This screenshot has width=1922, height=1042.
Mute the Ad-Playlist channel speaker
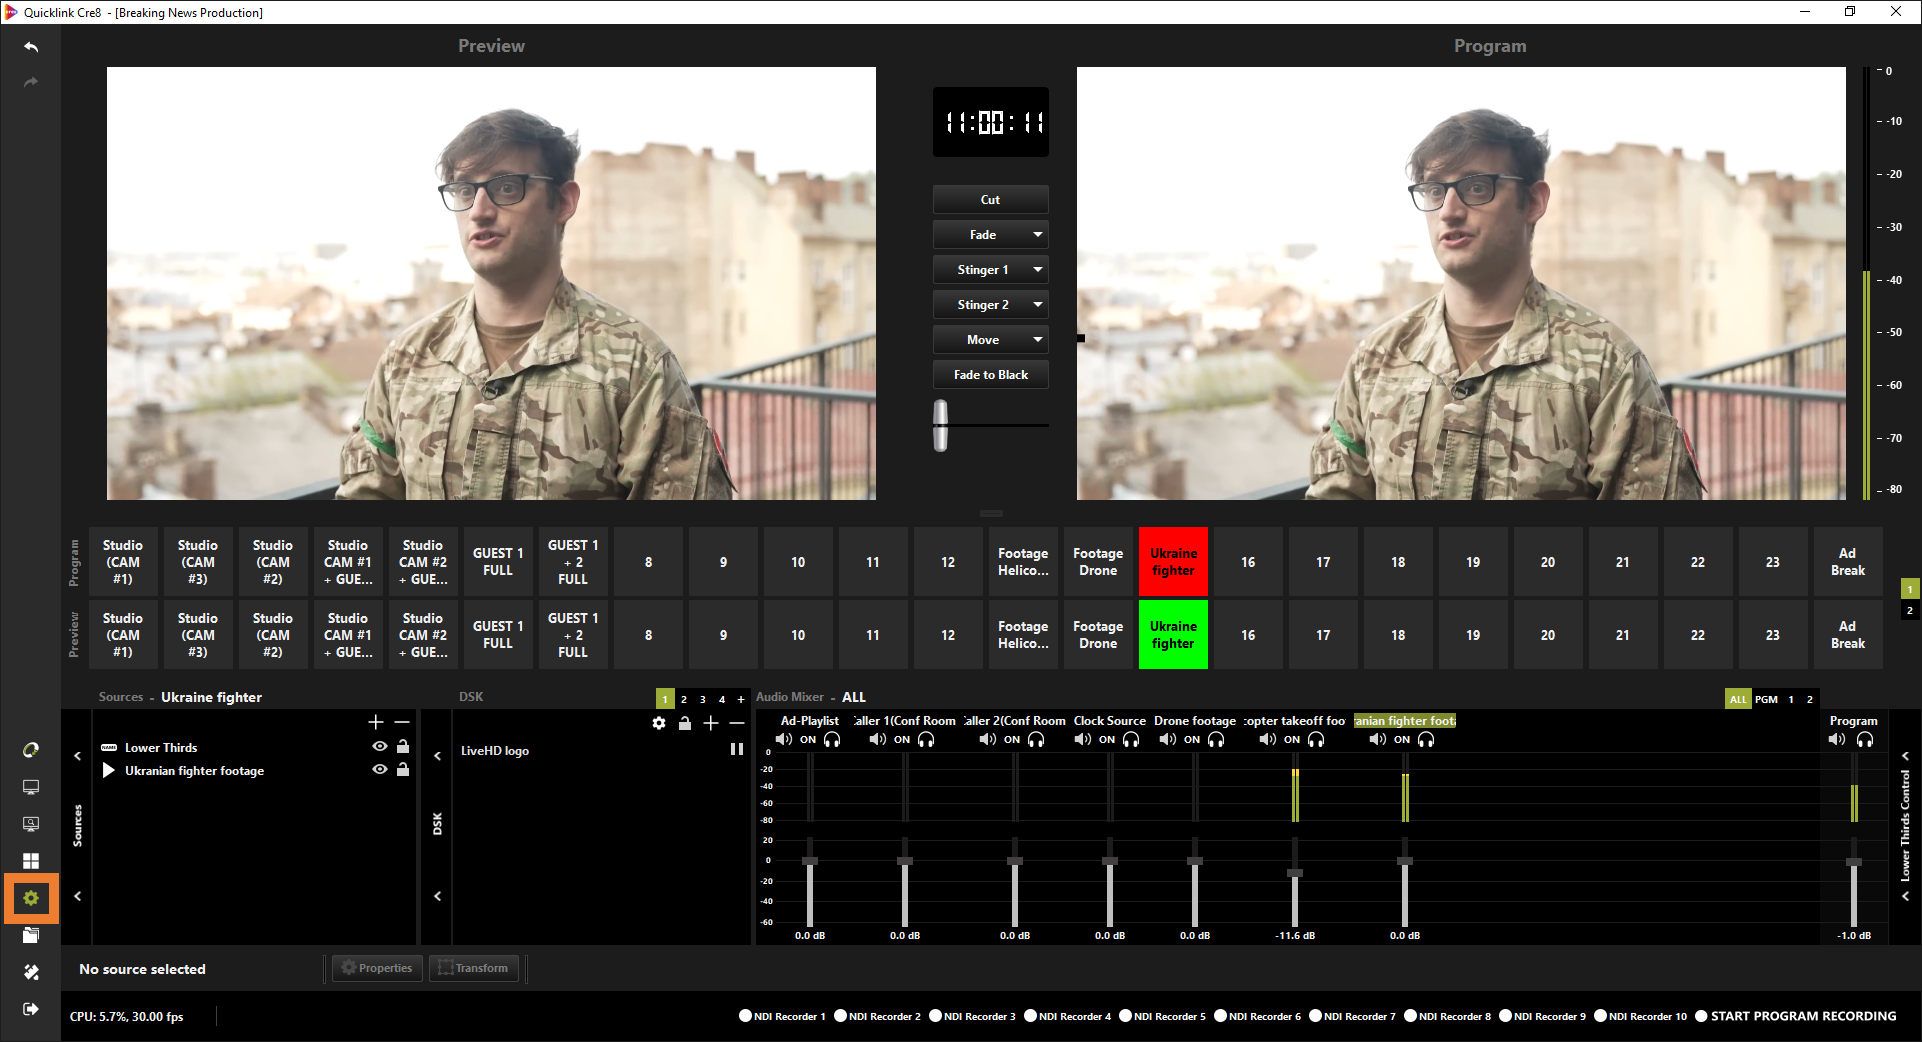pyautogui.click(x=784, y=739)
